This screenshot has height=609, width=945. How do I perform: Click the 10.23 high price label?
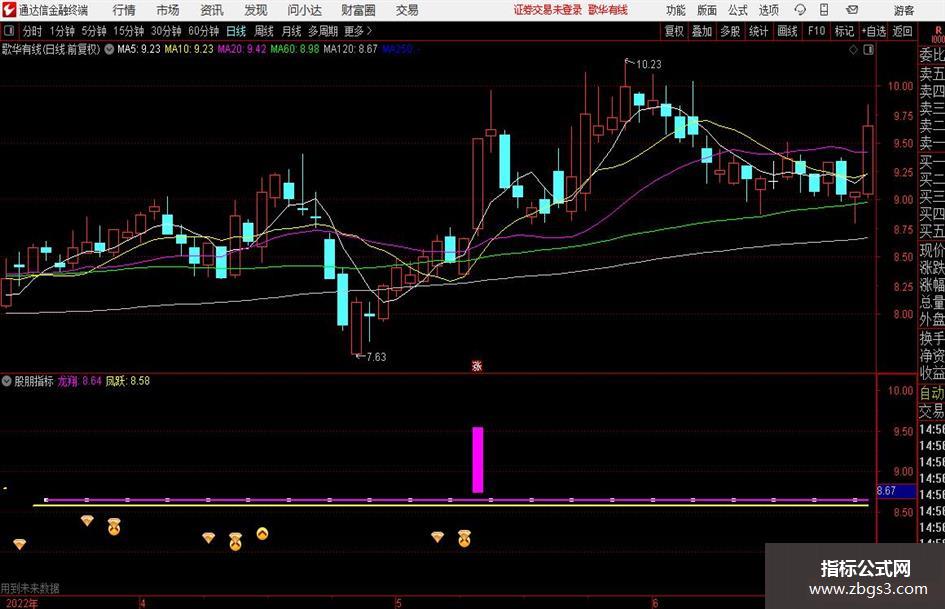click(x=648, y=64)
